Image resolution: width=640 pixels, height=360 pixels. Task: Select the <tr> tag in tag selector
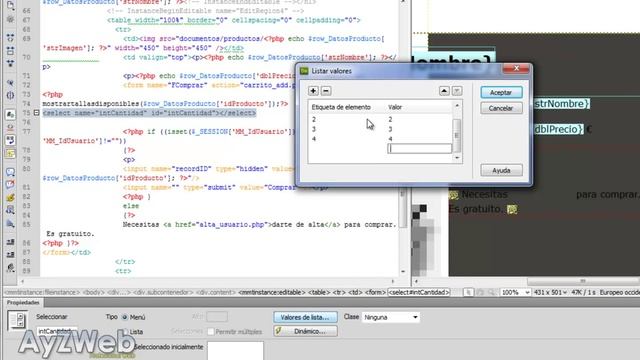point(340,292)
